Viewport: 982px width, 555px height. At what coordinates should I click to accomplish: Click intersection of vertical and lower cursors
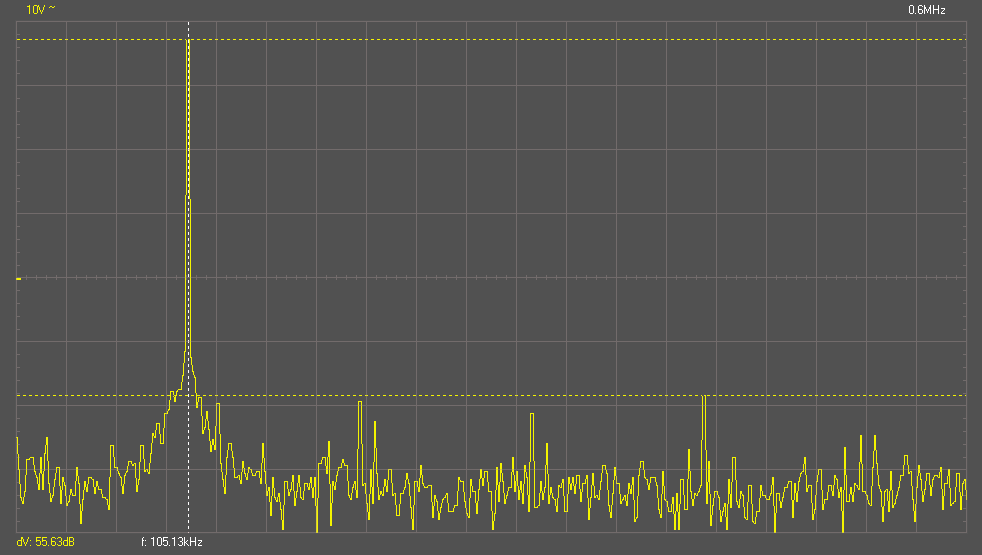point(188,395)
